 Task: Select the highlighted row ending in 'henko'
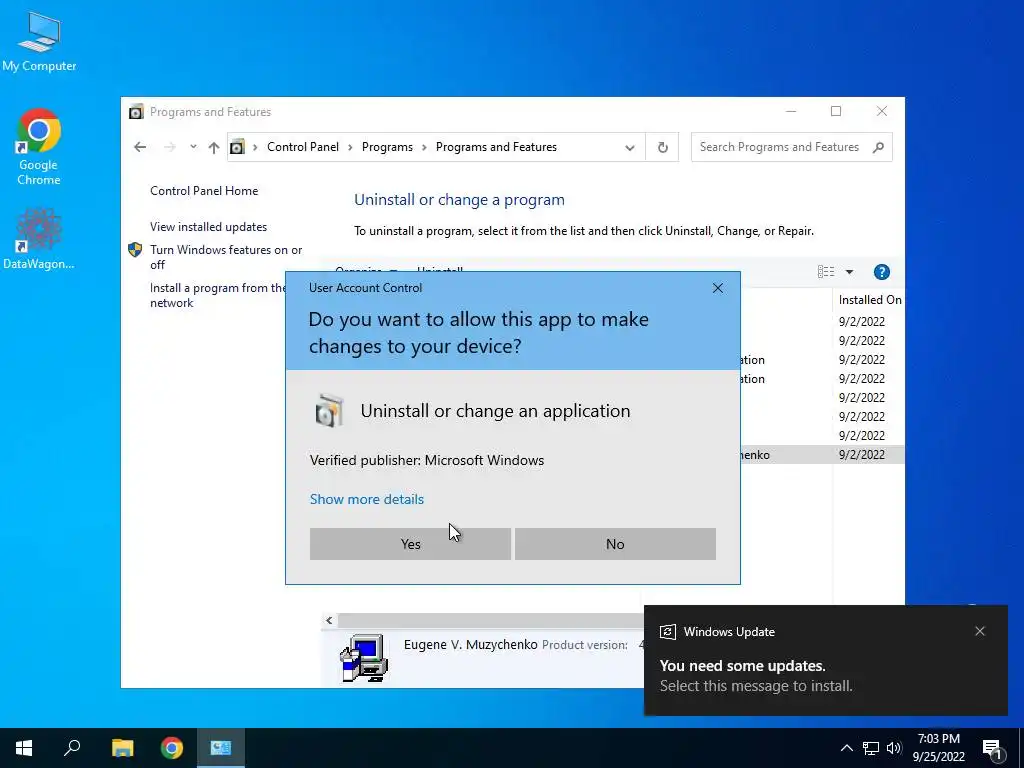[x=823, y=455]
